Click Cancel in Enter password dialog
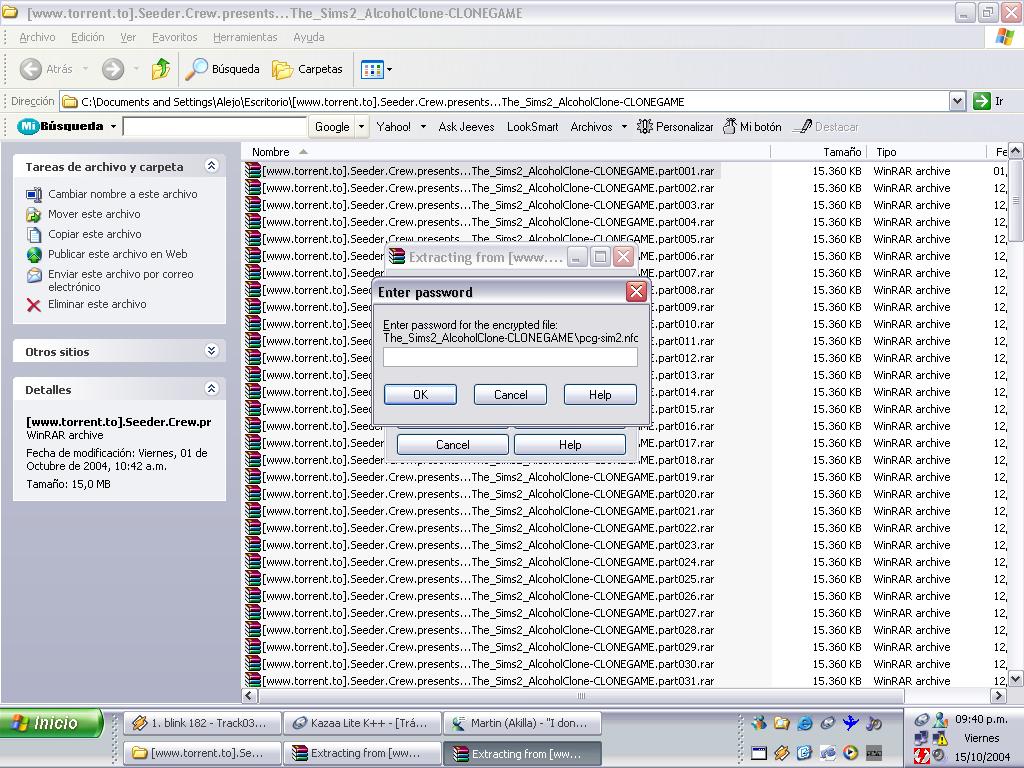This screenshot has width=1024, height=768. point(510,394)
